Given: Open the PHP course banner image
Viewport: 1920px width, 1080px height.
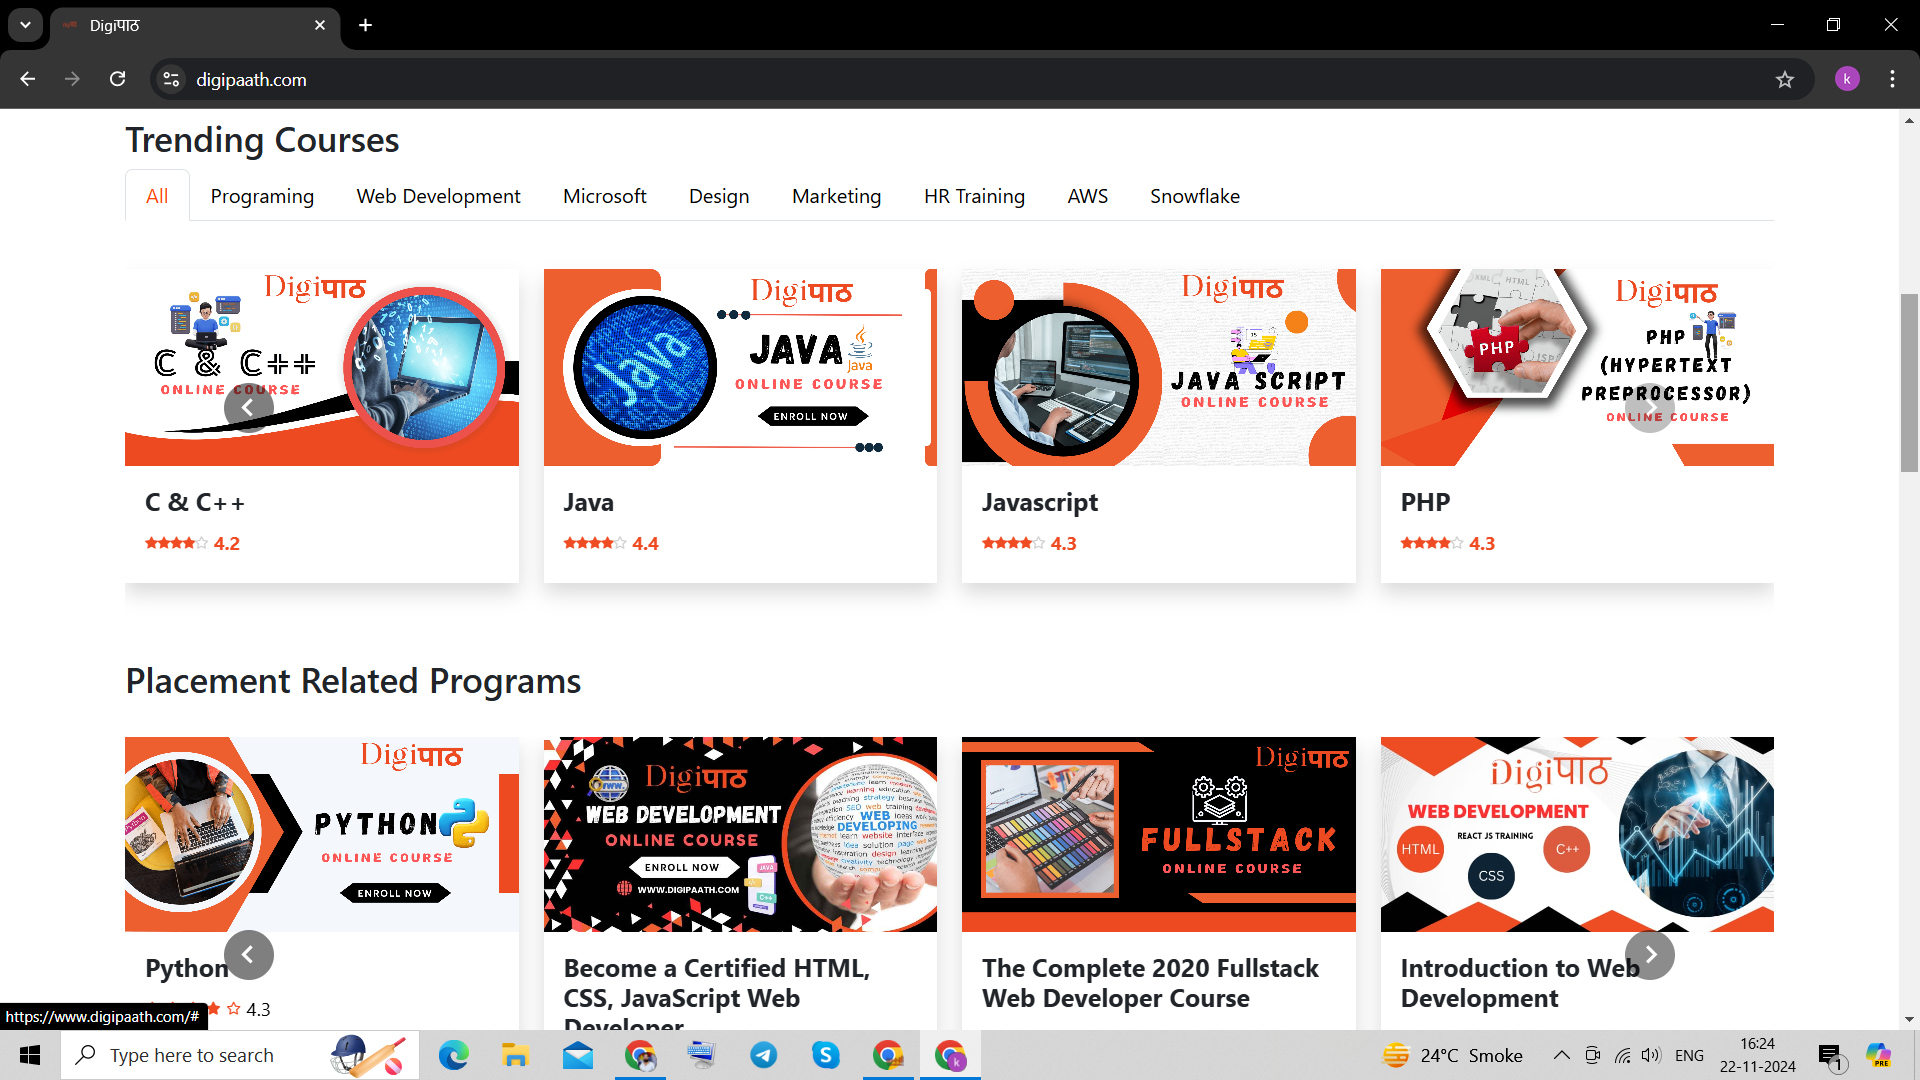Looking at the screenshot, I should click(1577, 367).
